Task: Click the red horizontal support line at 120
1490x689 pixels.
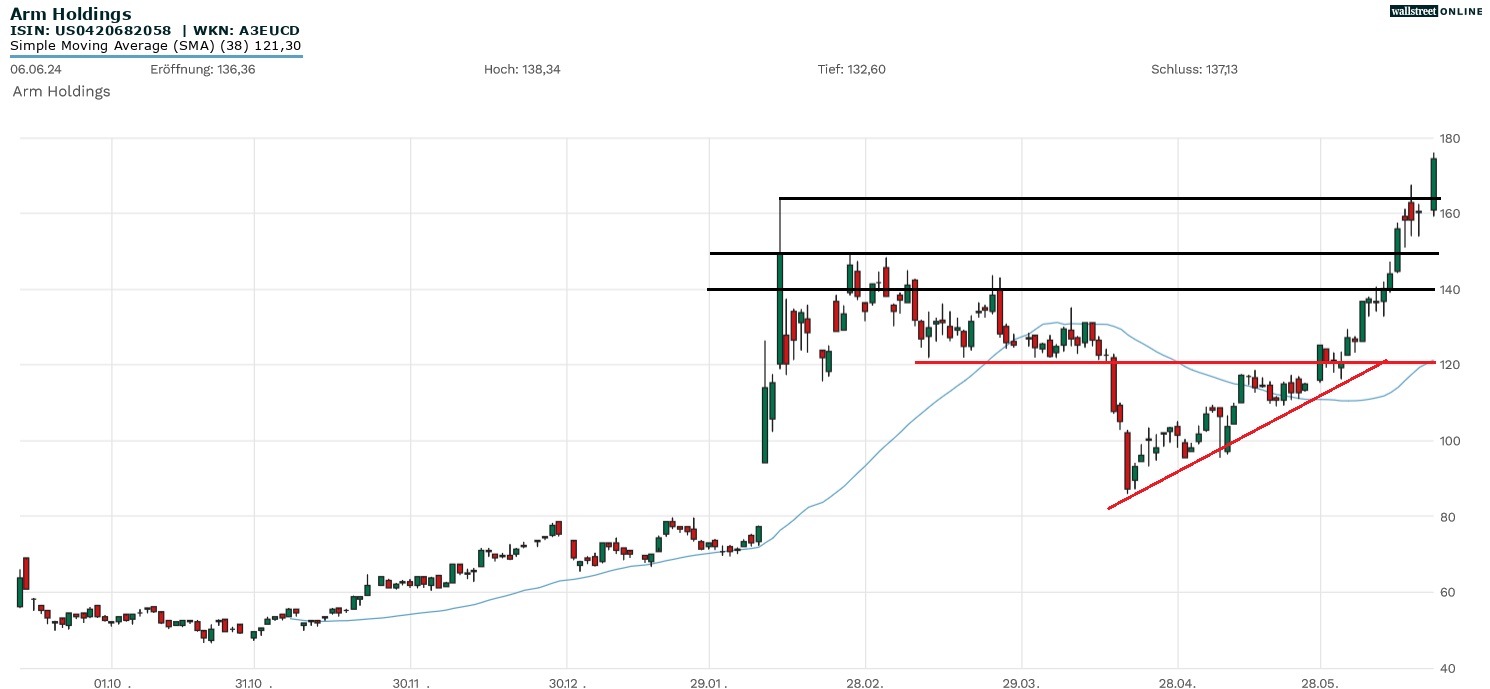Action: 1176,362
